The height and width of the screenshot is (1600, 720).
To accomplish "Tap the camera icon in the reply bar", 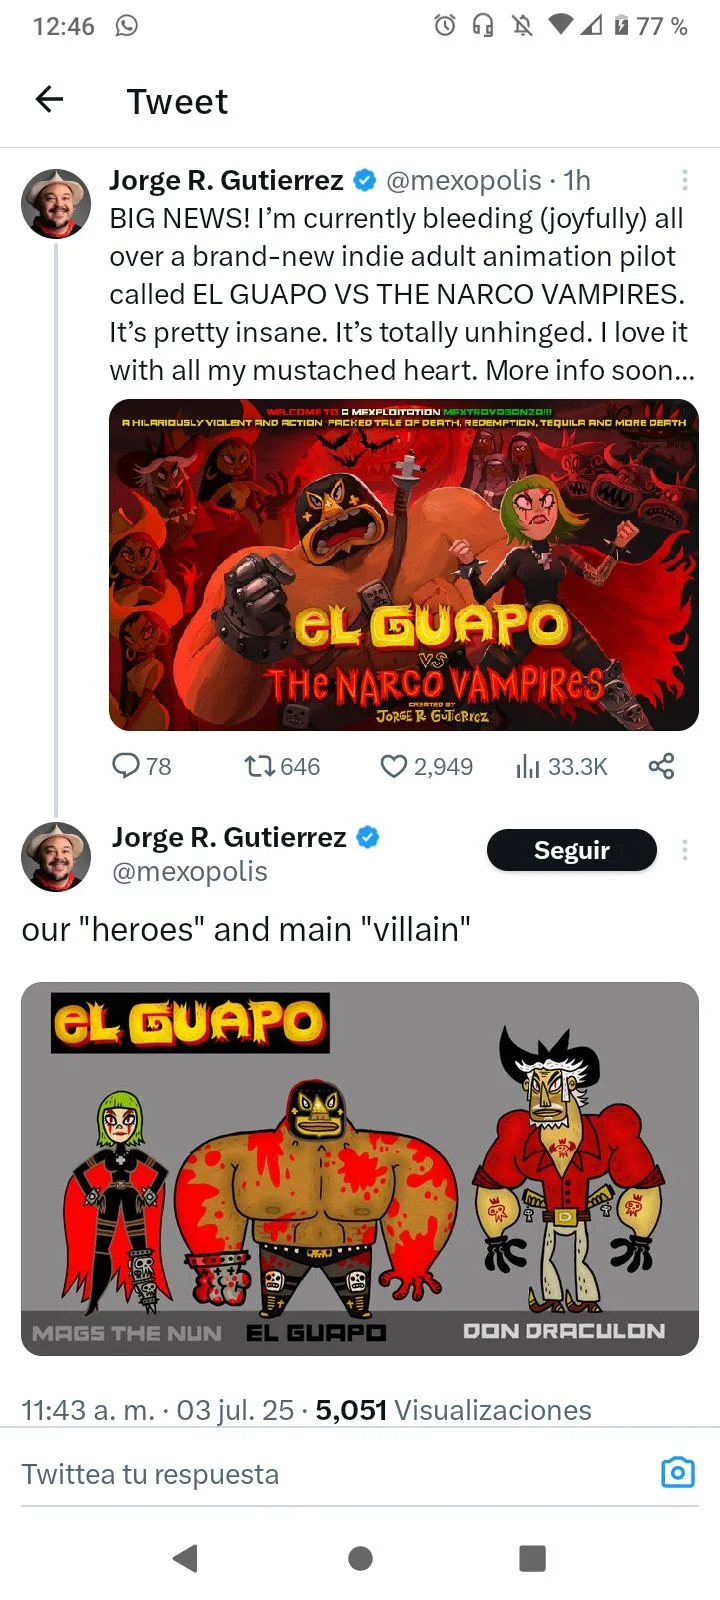I will 678,1472.
